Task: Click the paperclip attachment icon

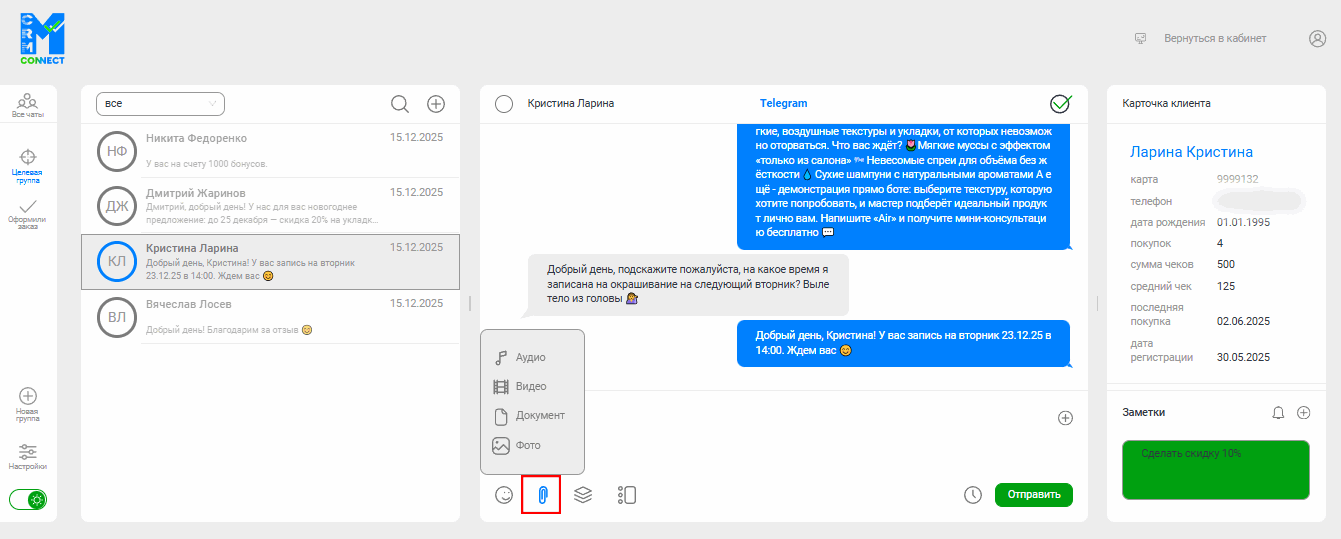Action: tap(542, 495)
